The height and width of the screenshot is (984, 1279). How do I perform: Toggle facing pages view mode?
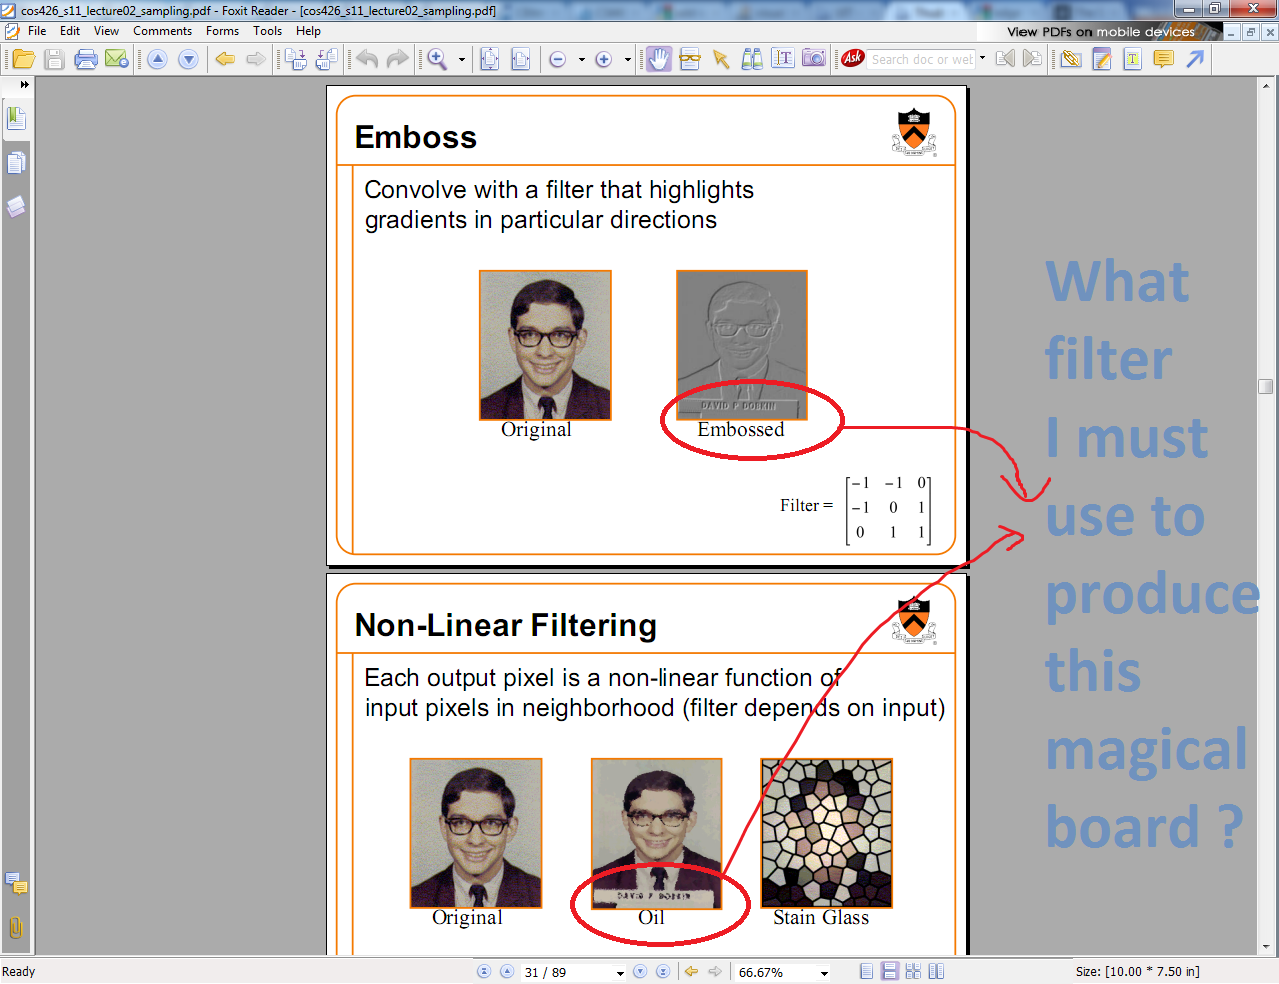(936, 972)
